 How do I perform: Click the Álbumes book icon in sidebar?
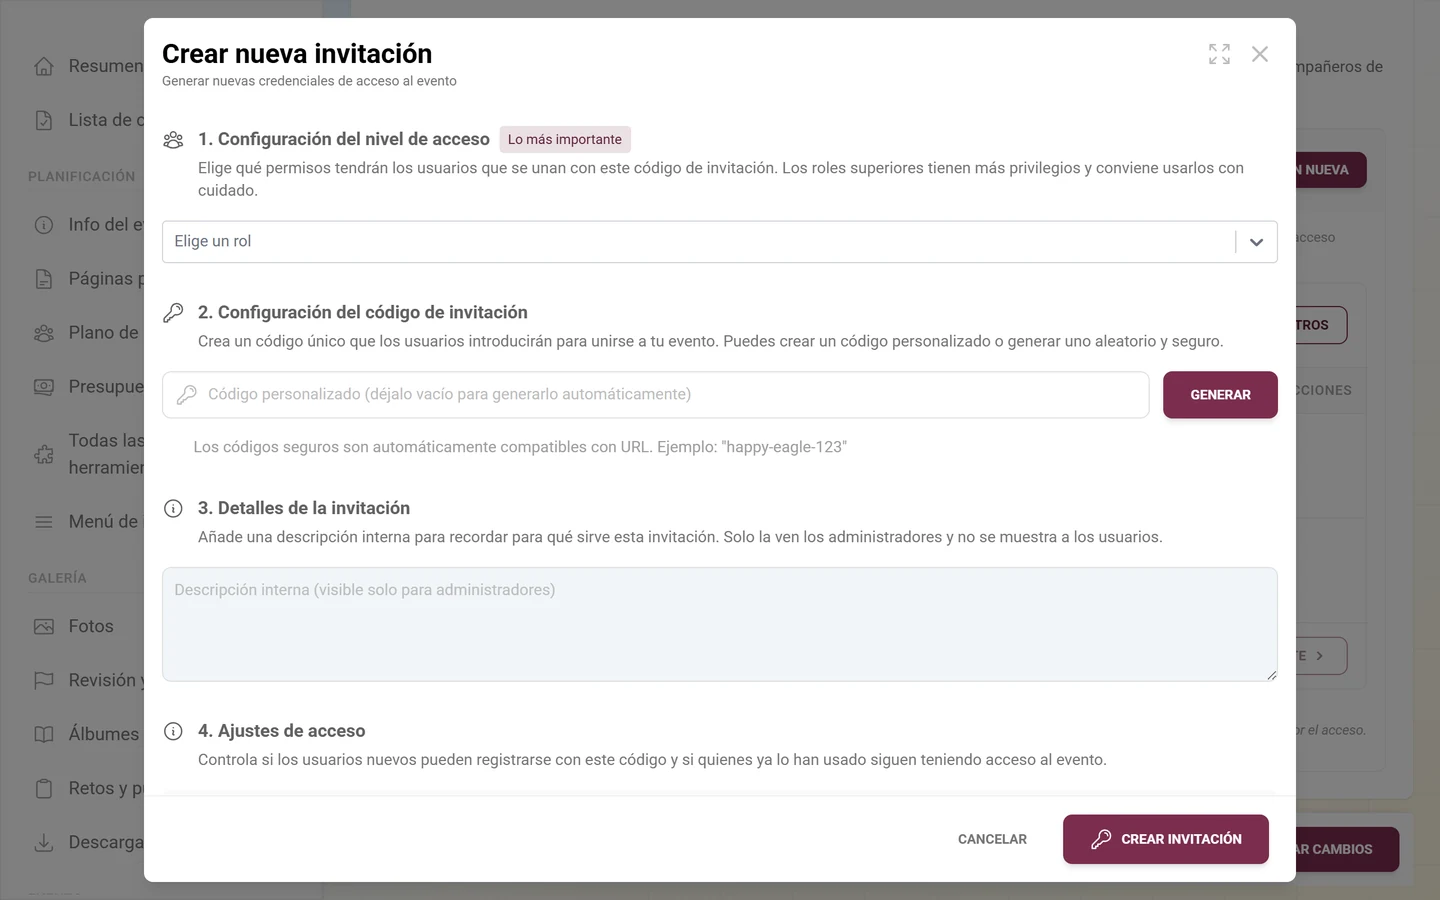click(x=44, y=734)
